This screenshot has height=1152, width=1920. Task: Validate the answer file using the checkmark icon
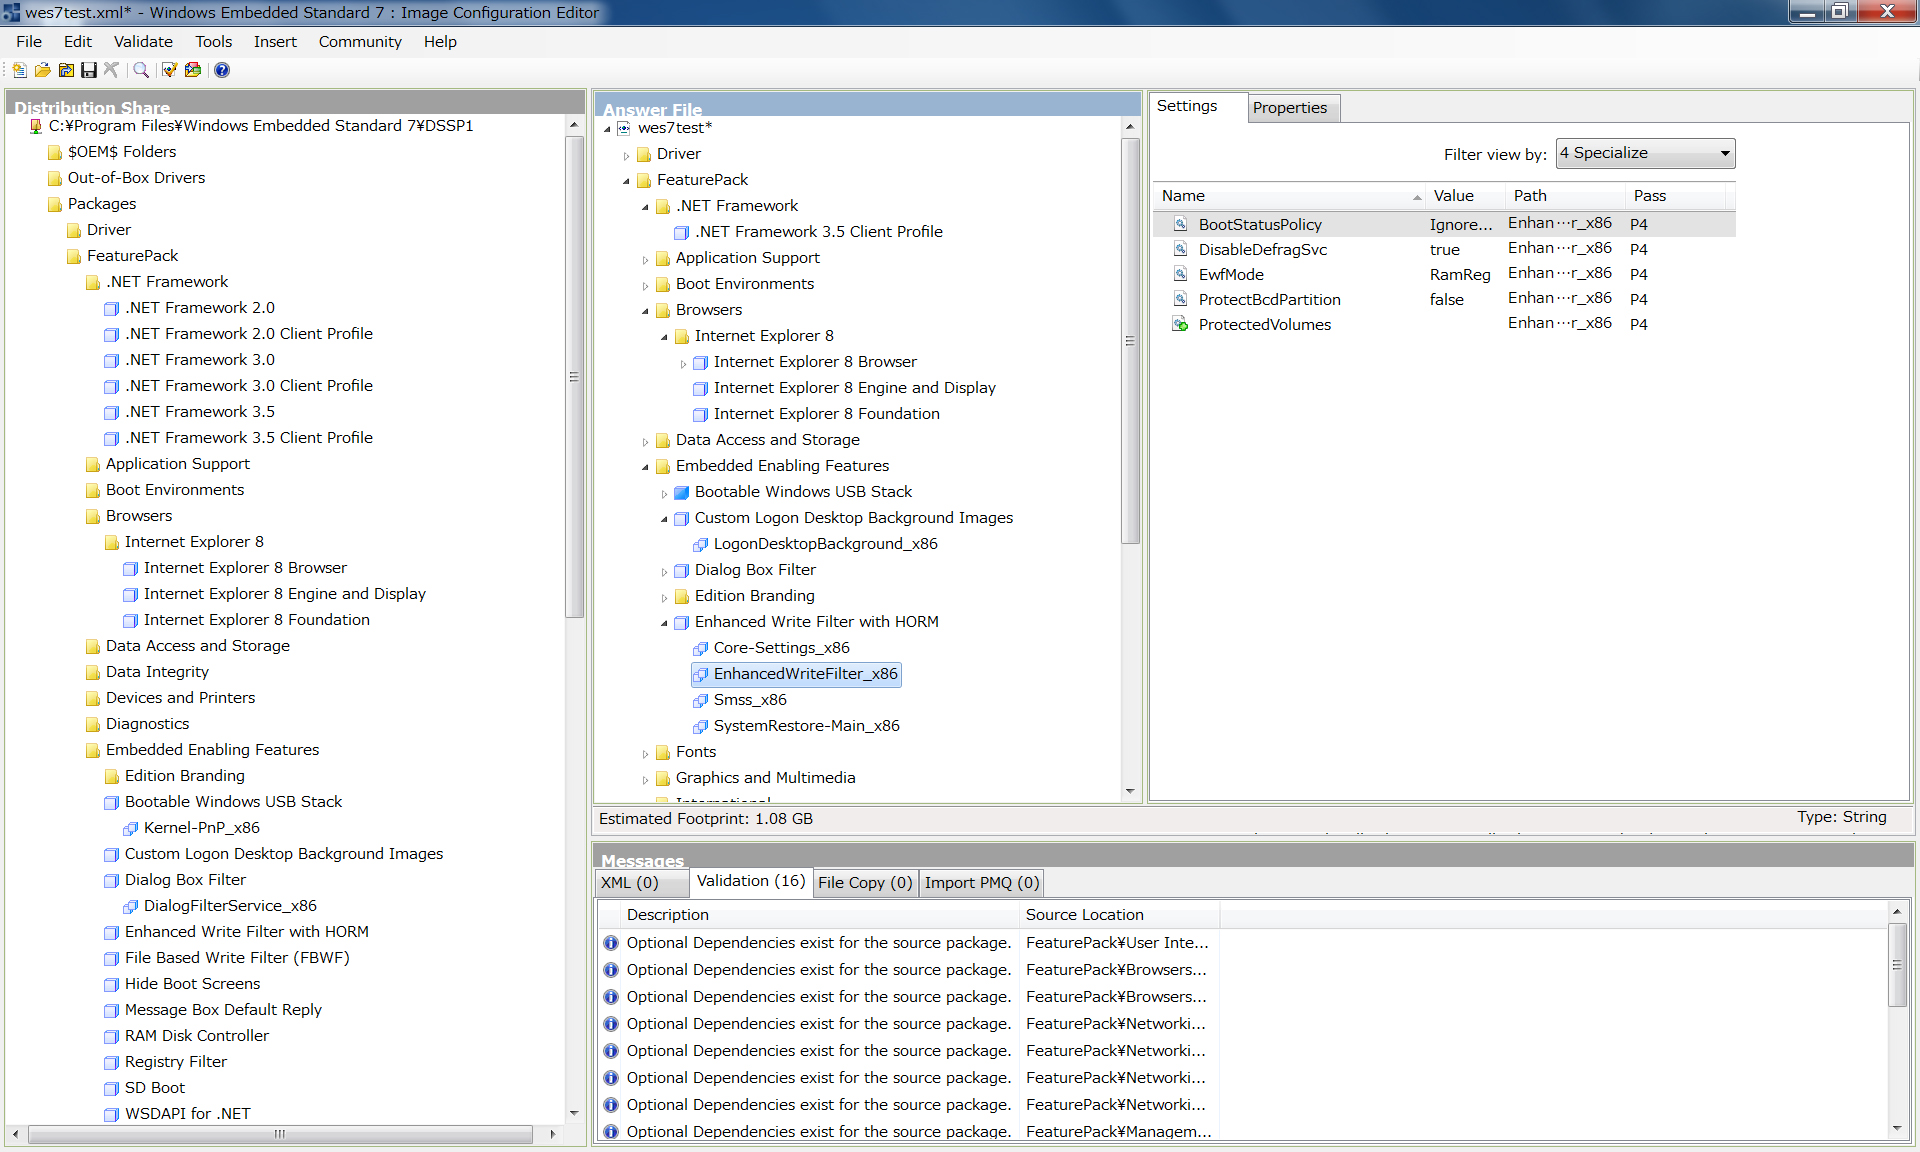pyautogui.click(x=169, y=70)
